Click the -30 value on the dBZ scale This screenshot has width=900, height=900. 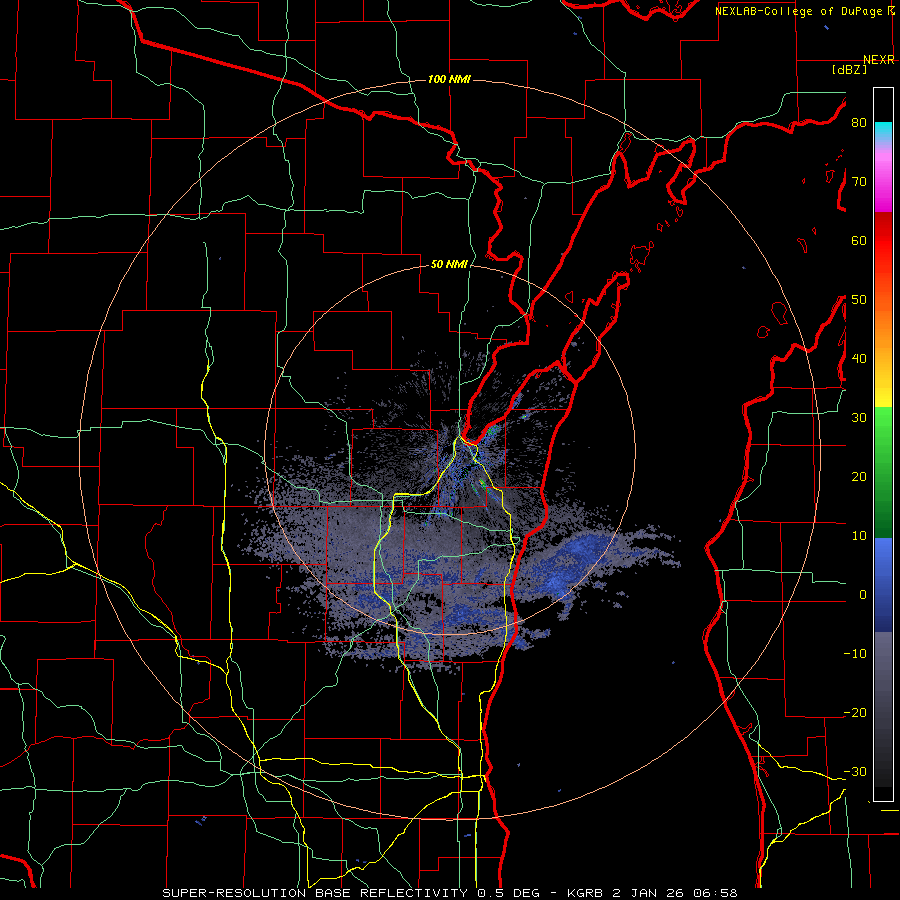point(855,771)
